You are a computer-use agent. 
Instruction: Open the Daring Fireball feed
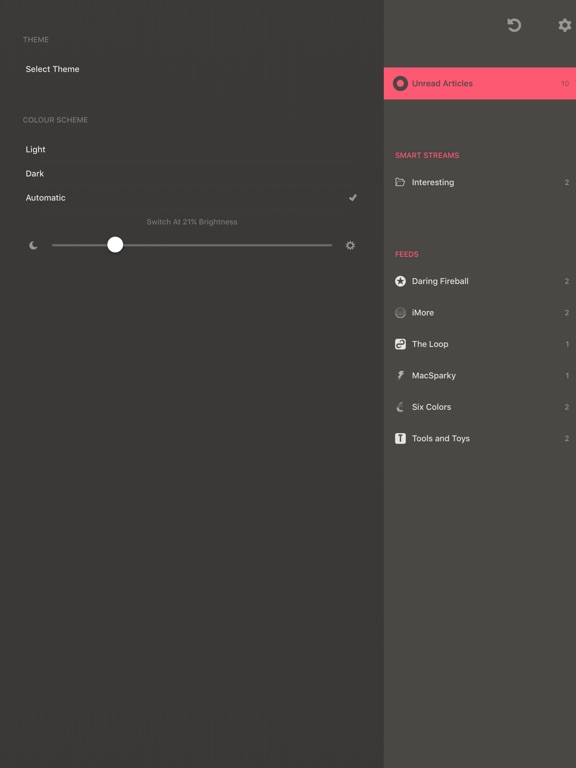click(480, 281)
